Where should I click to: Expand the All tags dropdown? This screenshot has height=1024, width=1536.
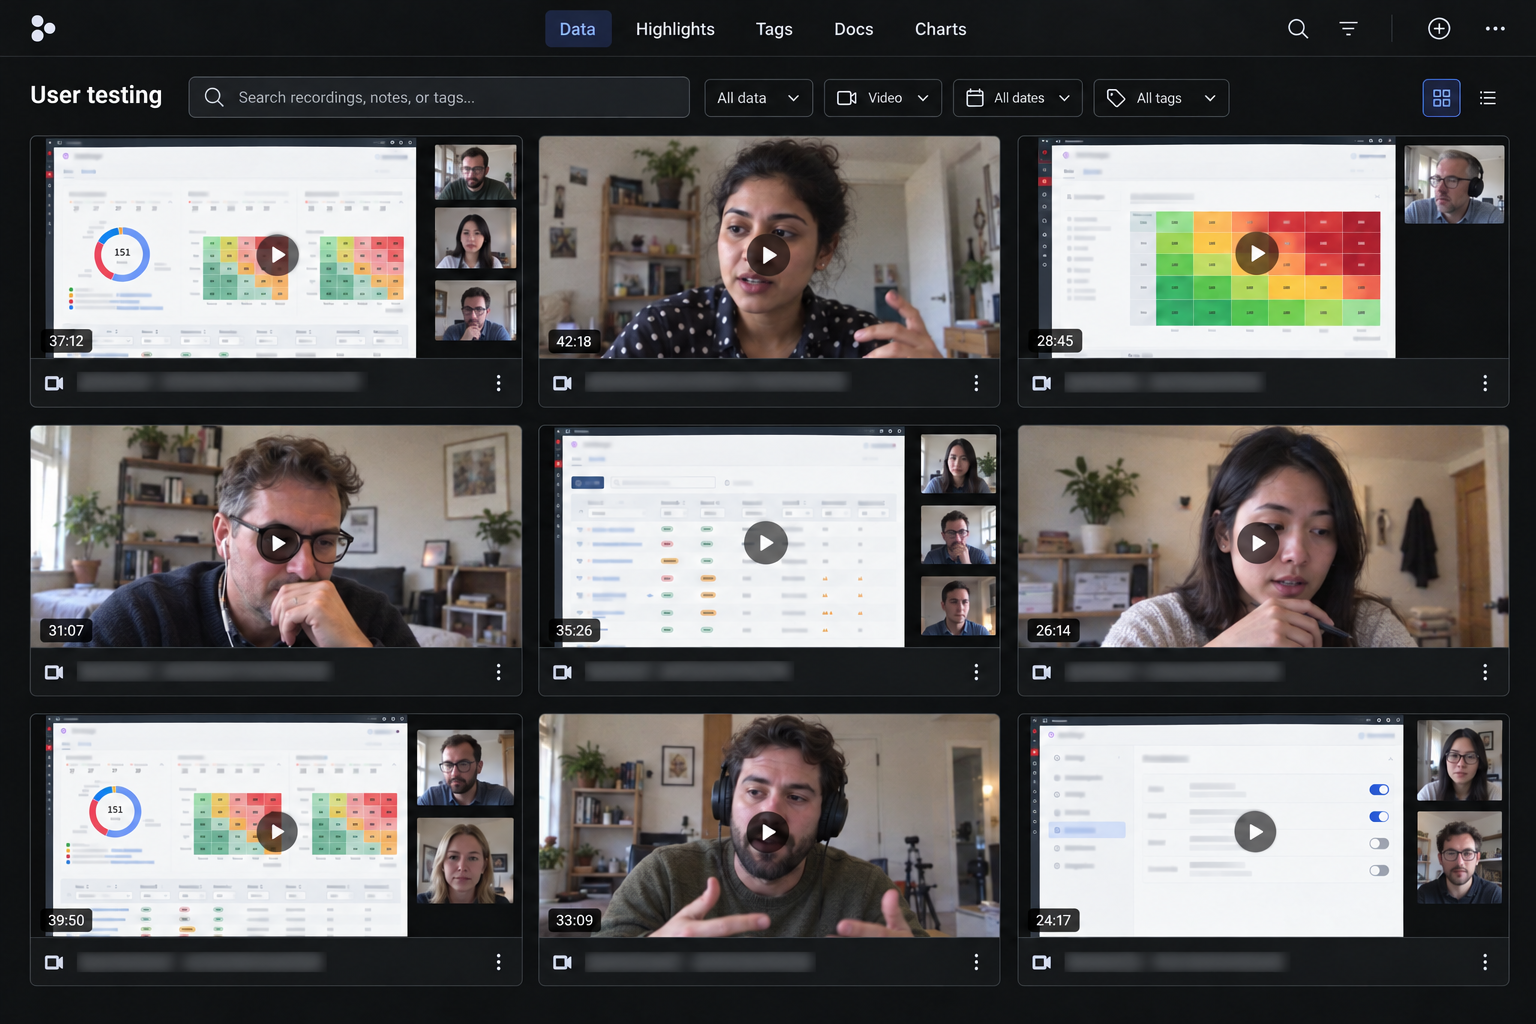[1161, 98]
